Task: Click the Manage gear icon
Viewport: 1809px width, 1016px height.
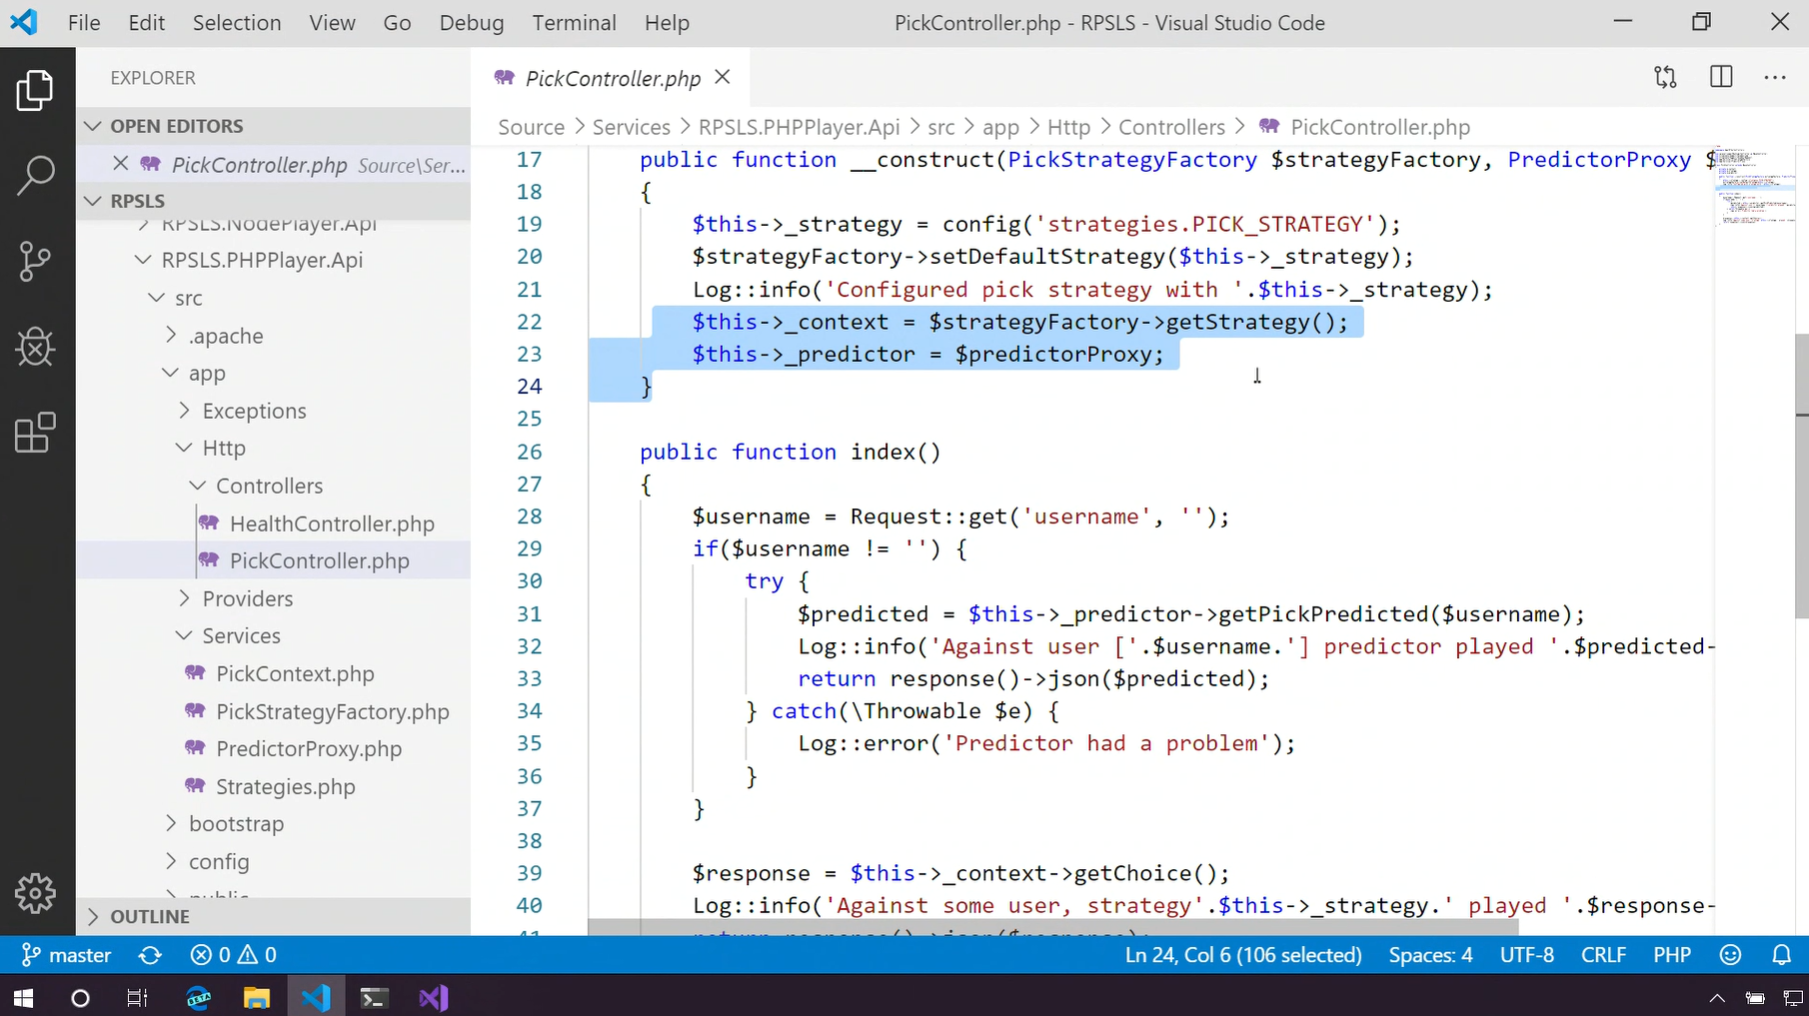Action: 36,893
